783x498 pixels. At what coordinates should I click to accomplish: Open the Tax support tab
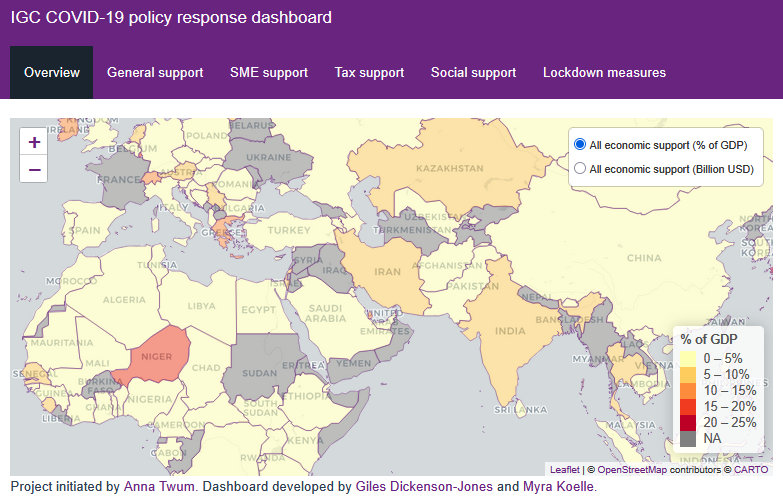click(x=369, y=72)
